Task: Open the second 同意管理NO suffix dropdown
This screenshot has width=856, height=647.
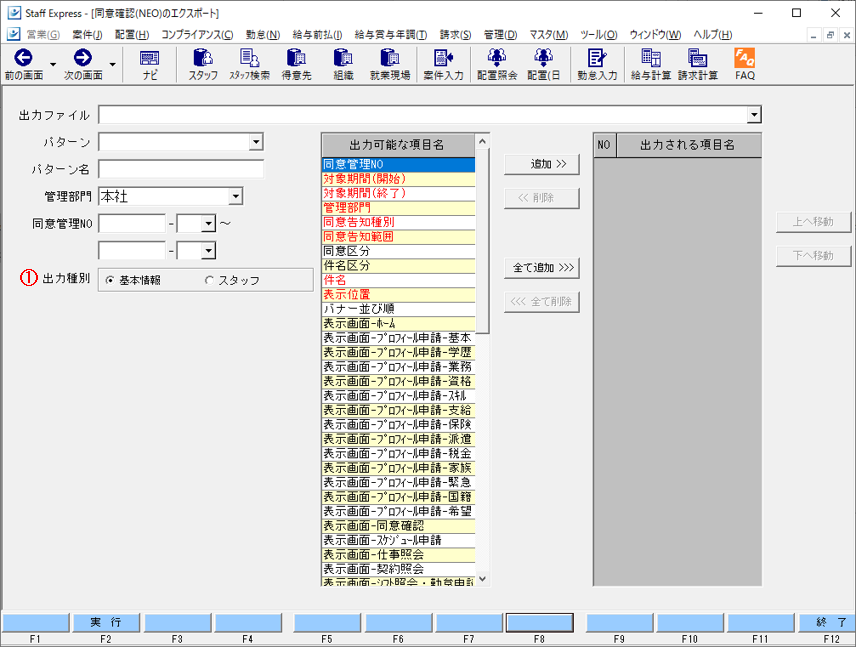Action: coord(209,251)
